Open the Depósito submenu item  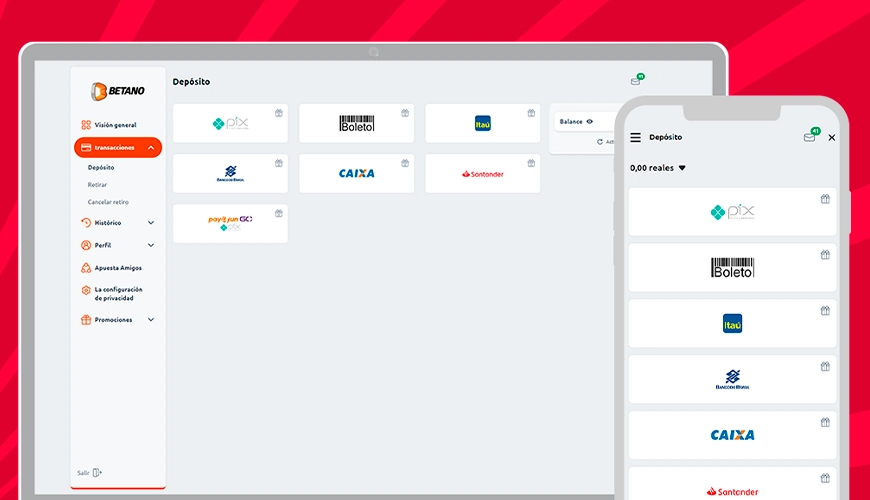(101, 167)
